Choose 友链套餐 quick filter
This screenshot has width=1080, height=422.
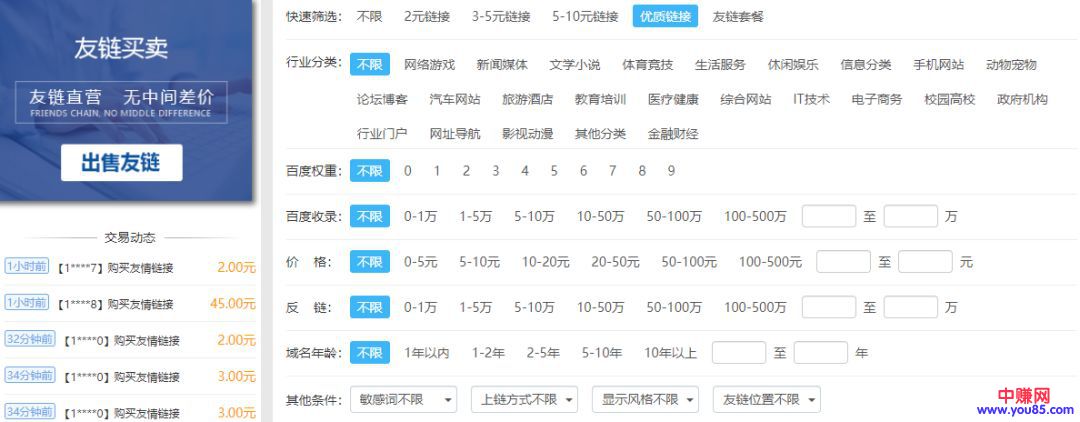(738, 16)
